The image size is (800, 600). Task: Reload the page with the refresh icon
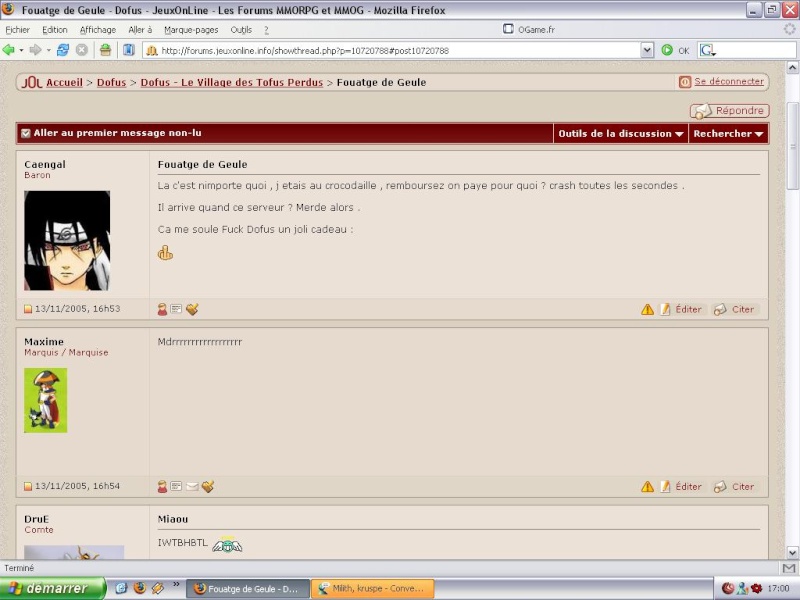pyautogui.click(x=63, y=50)
